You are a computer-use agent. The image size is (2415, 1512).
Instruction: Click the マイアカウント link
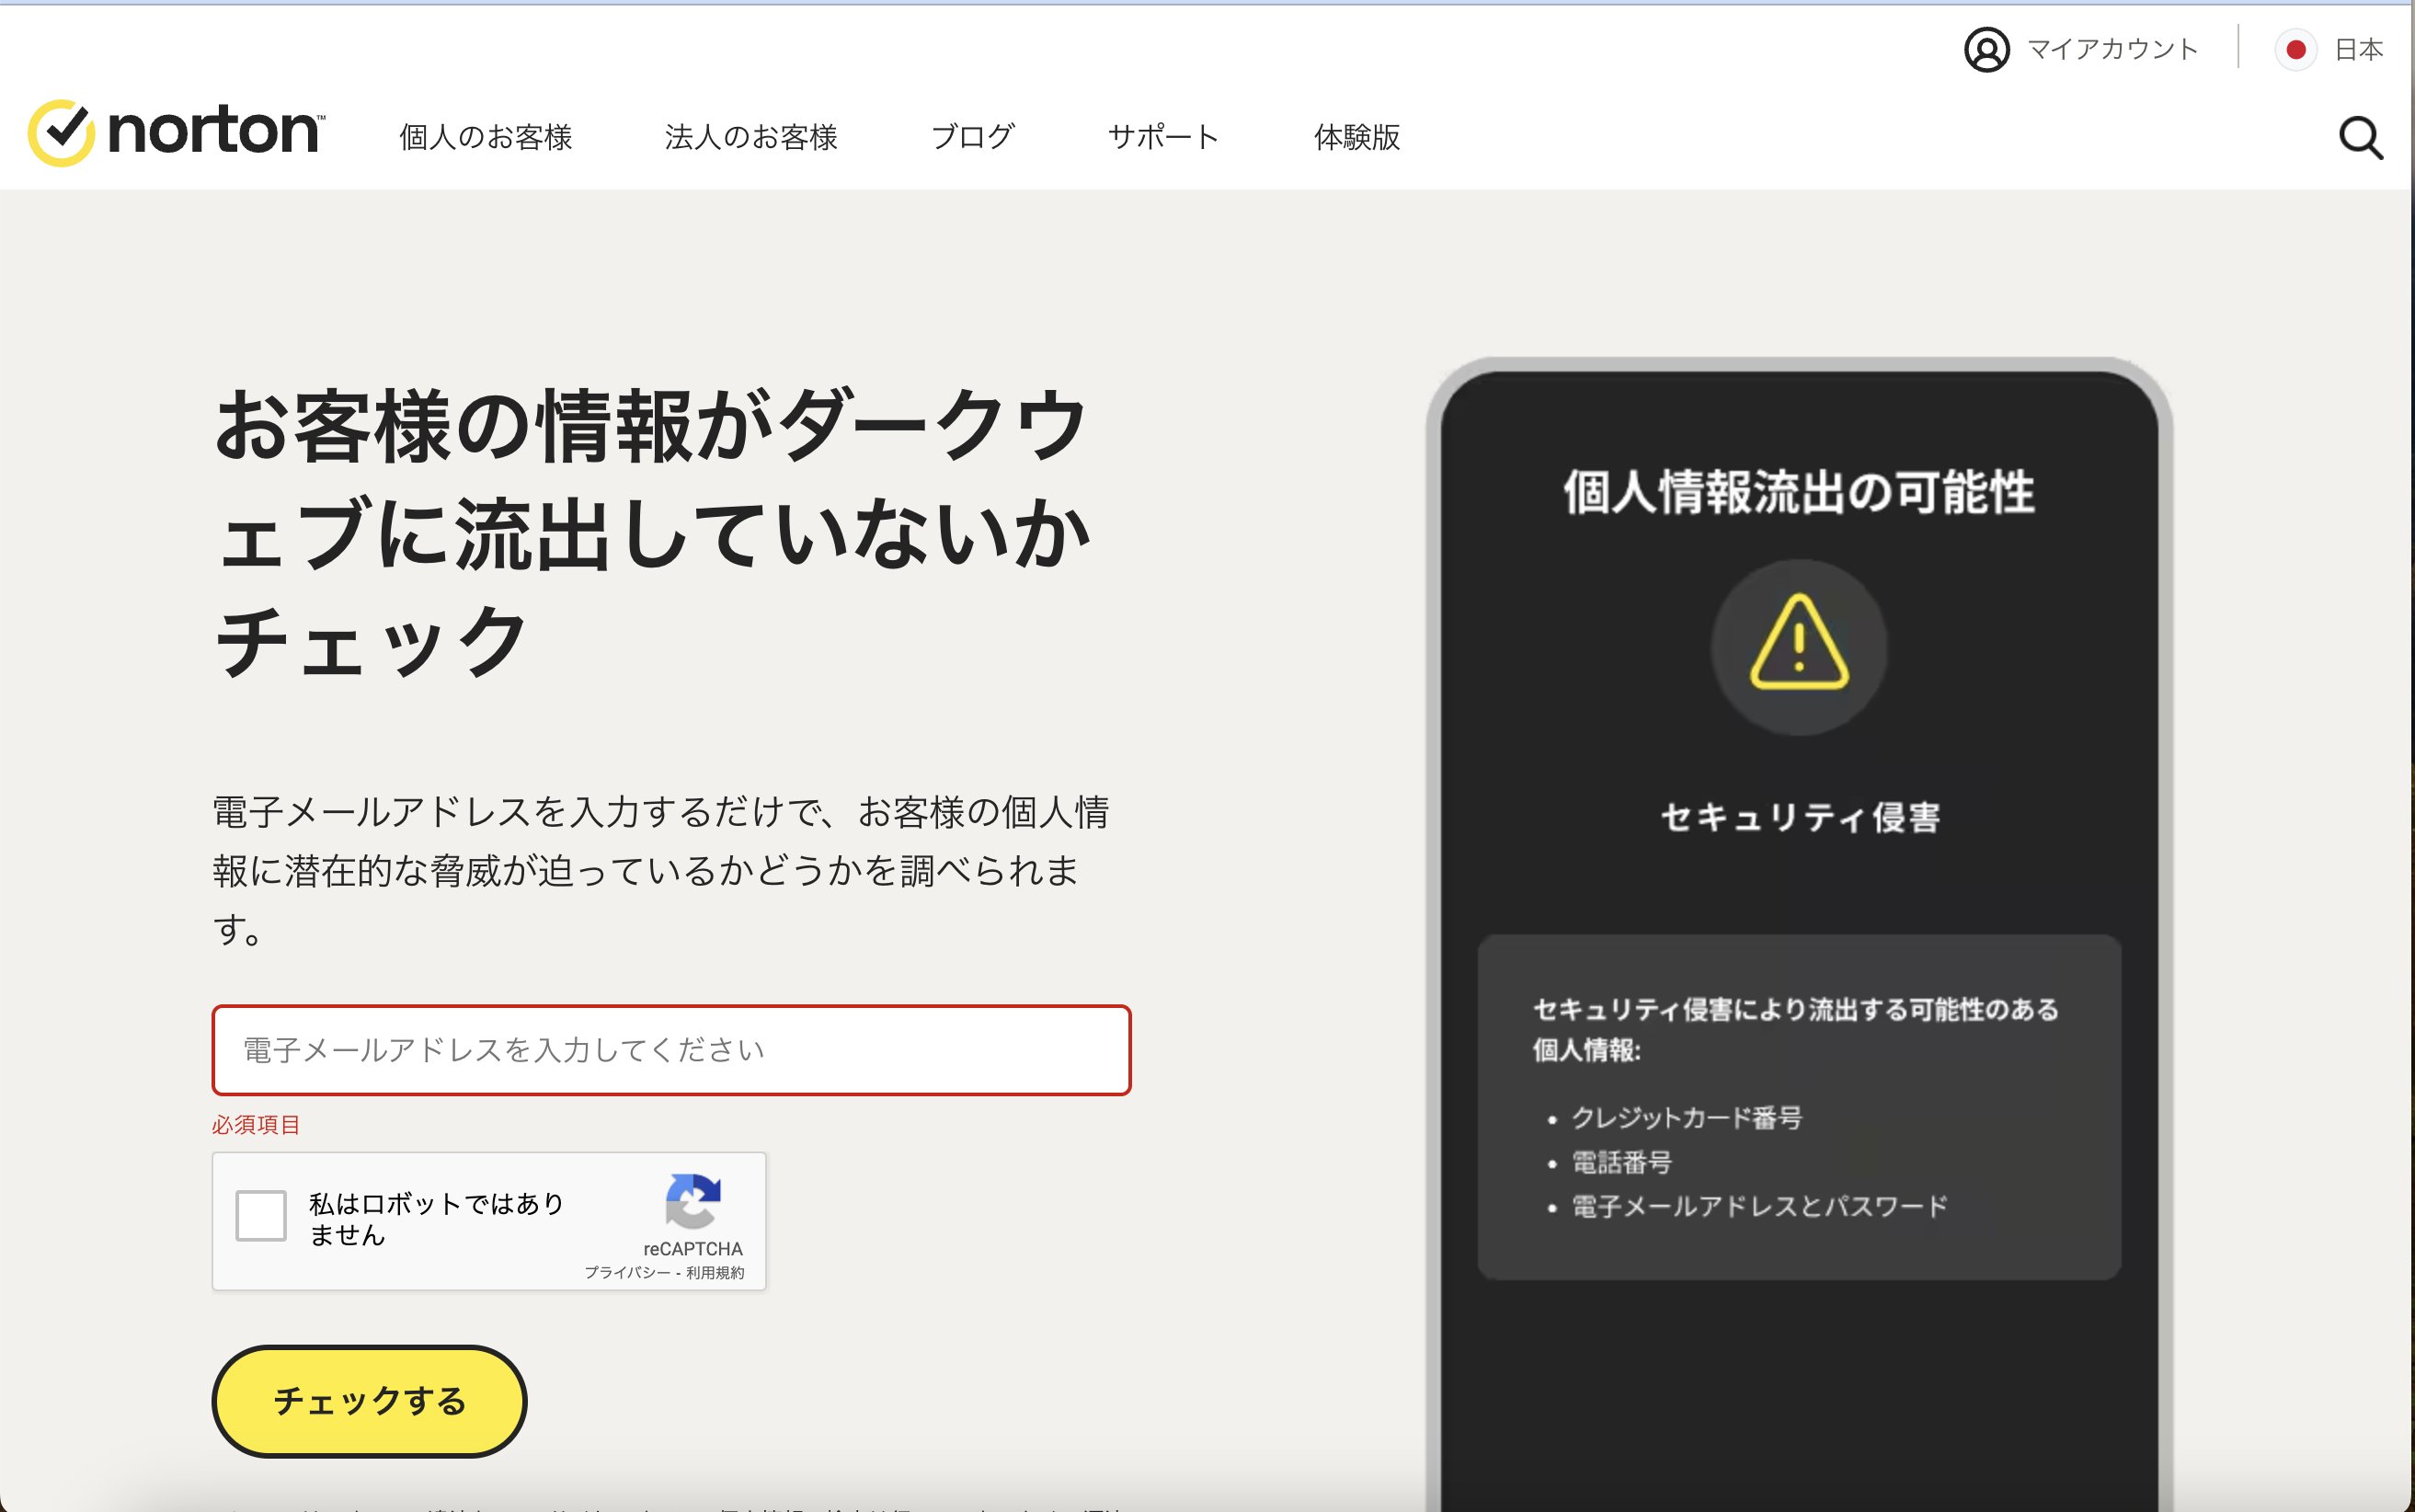coord(2112,49)
